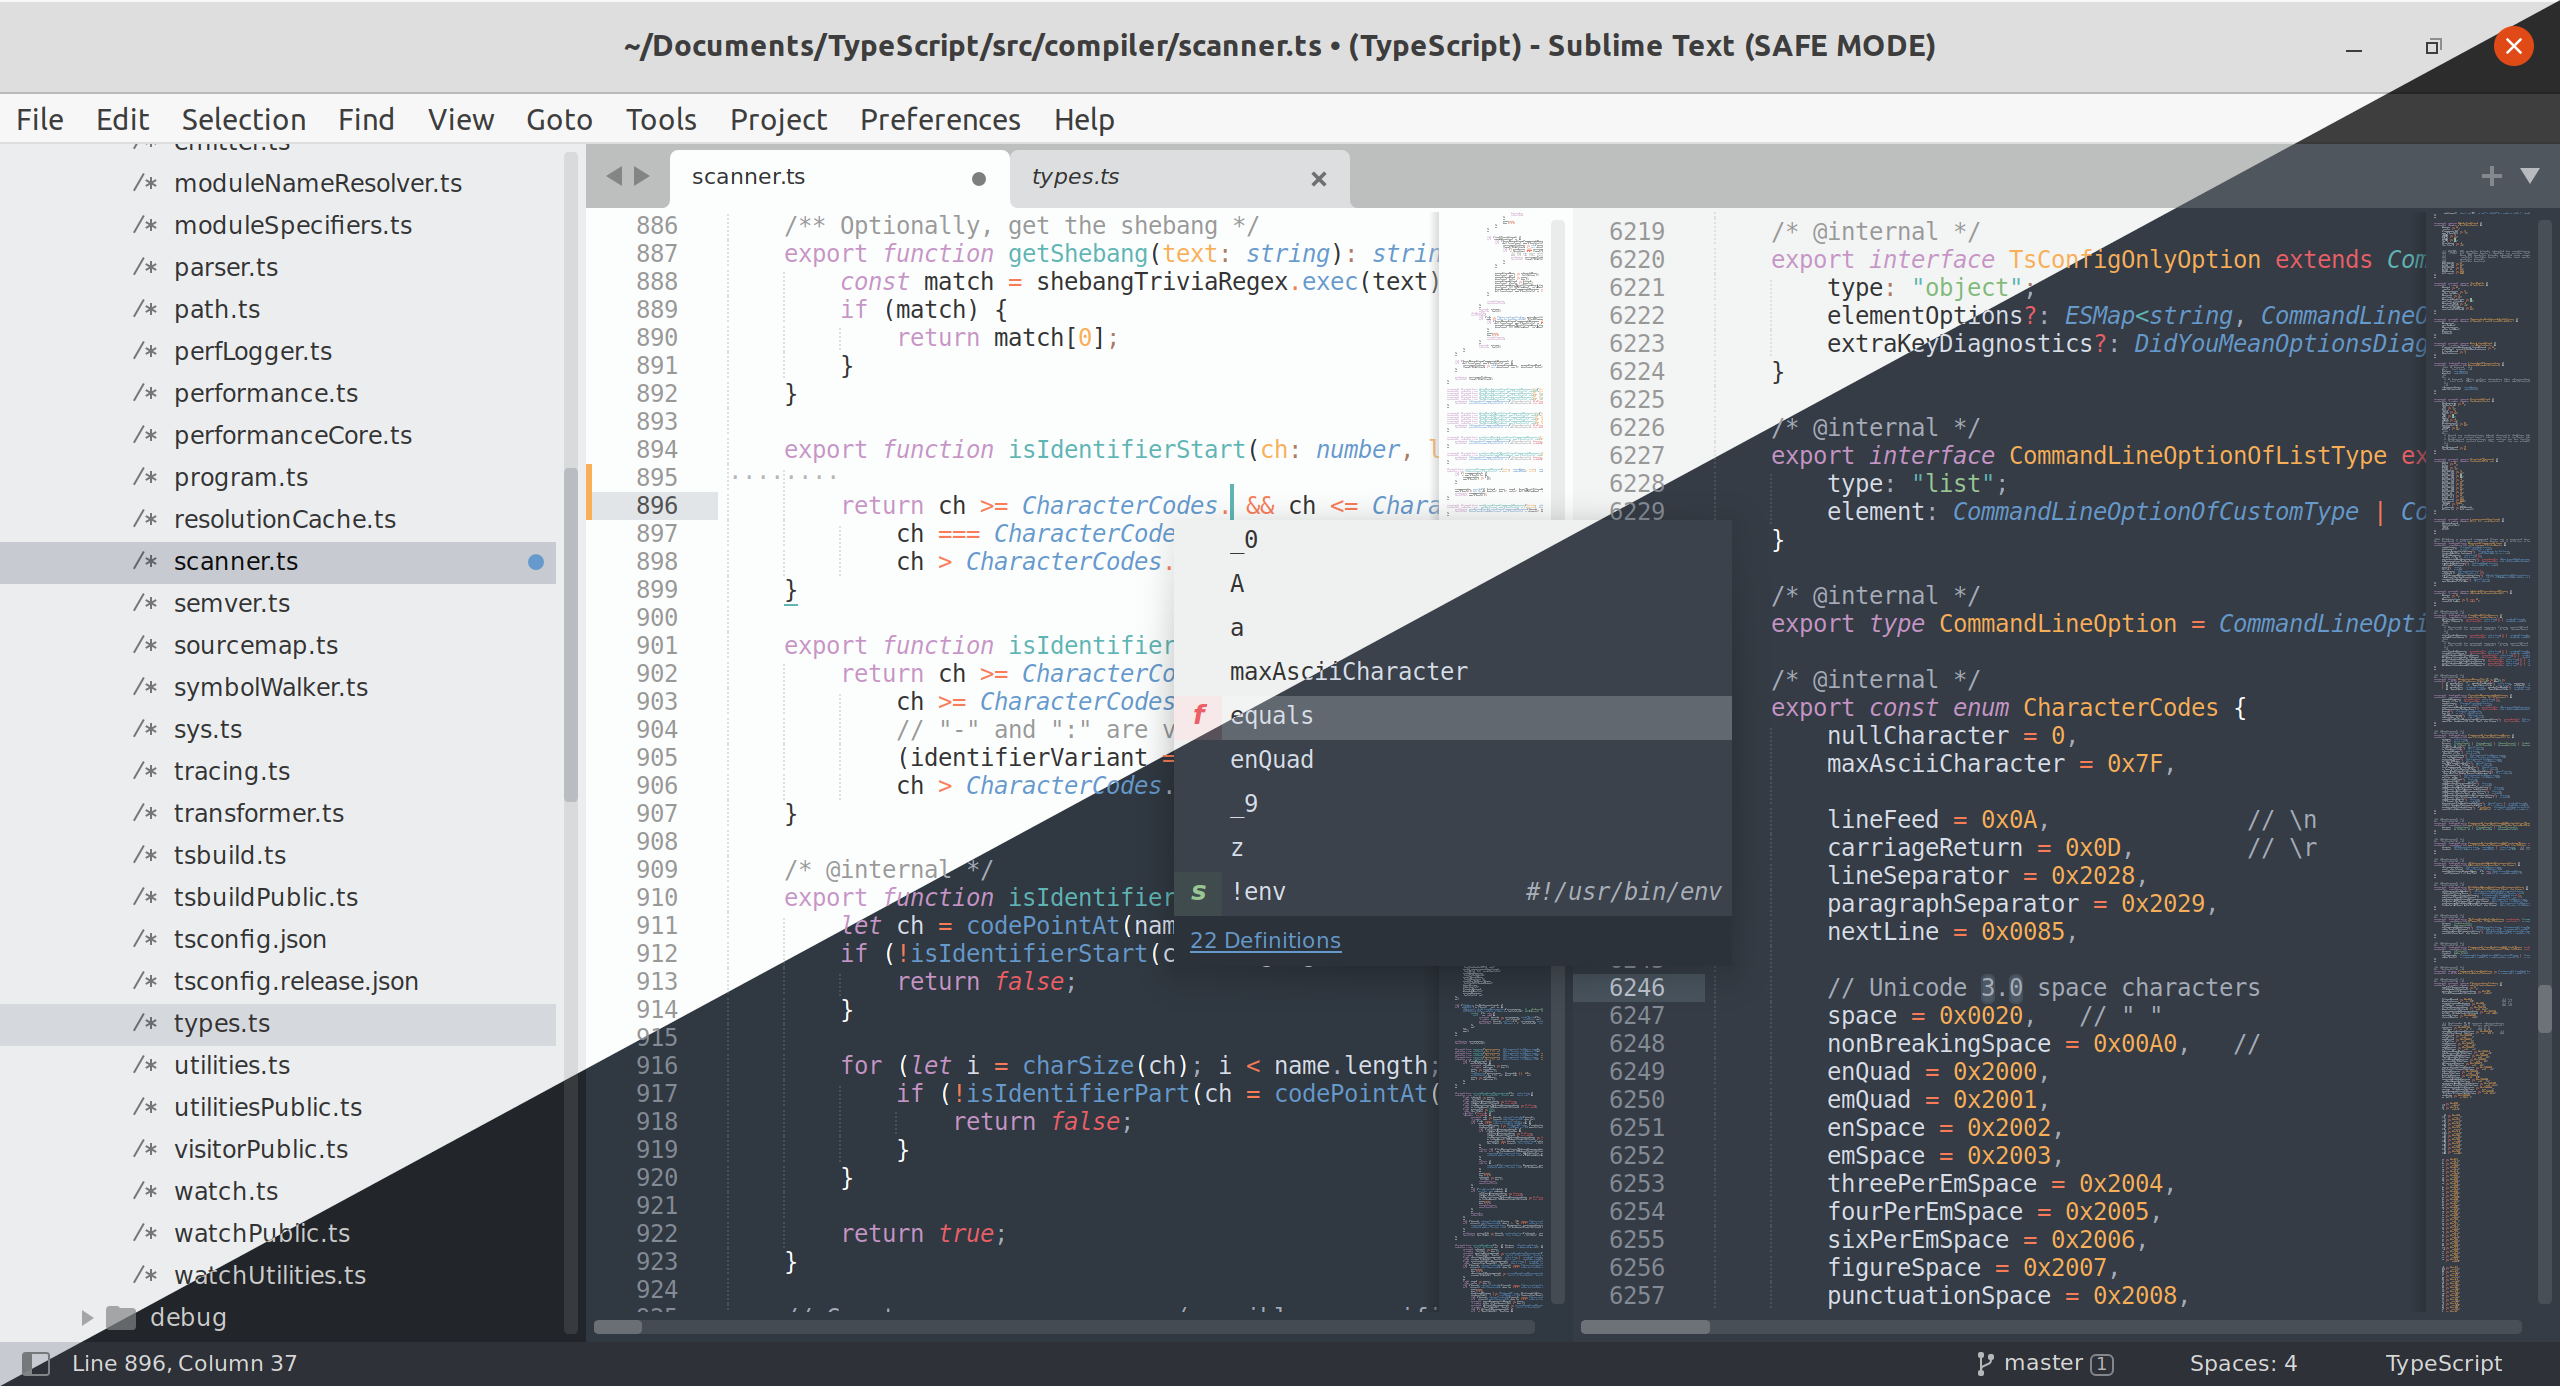Expand the debug folder in sidebar

click(85, 1314)
